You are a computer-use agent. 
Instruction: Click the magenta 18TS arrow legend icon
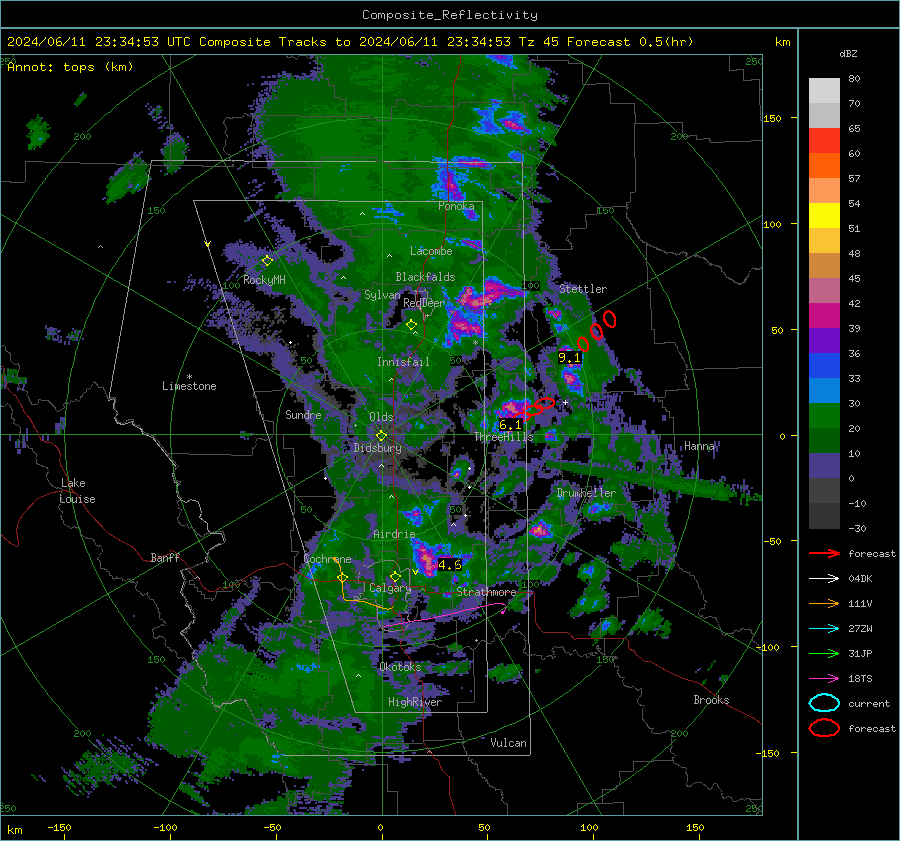(824, 679)
